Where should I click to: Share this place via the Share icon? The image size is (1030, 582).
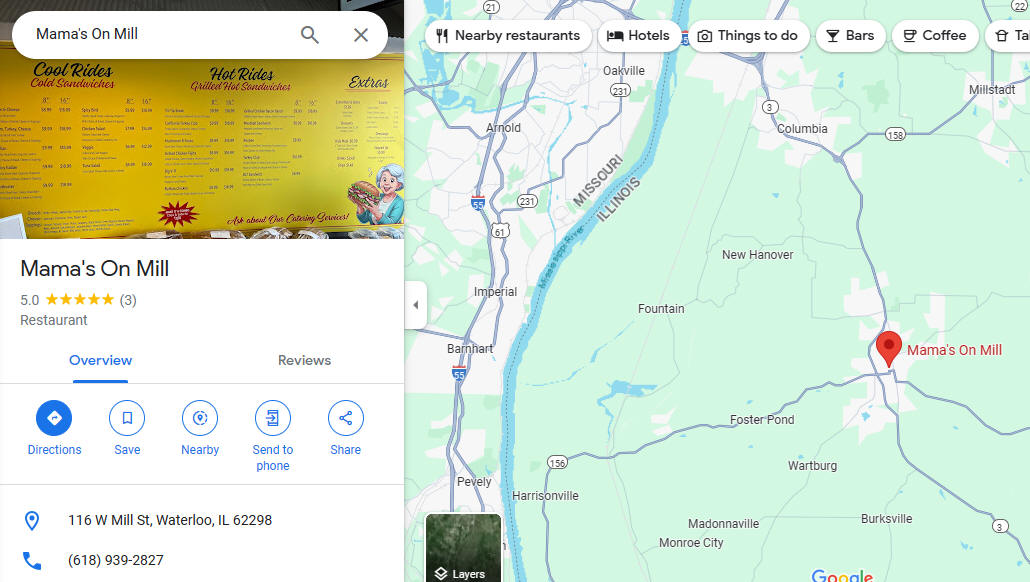coord(346,418)
